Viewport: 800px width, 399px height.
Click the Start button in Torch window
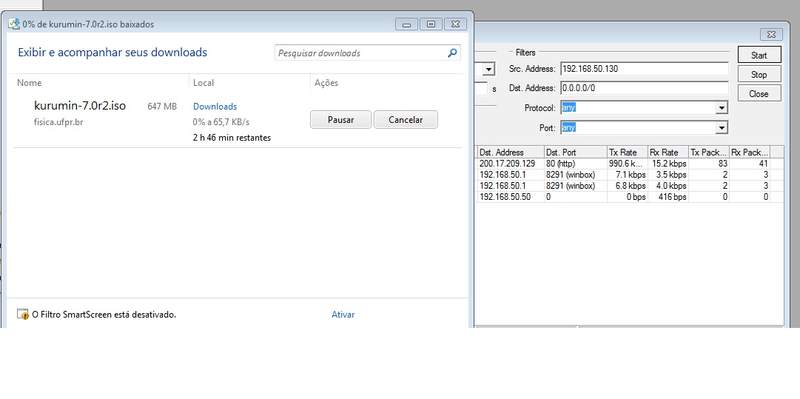[759, 55]
